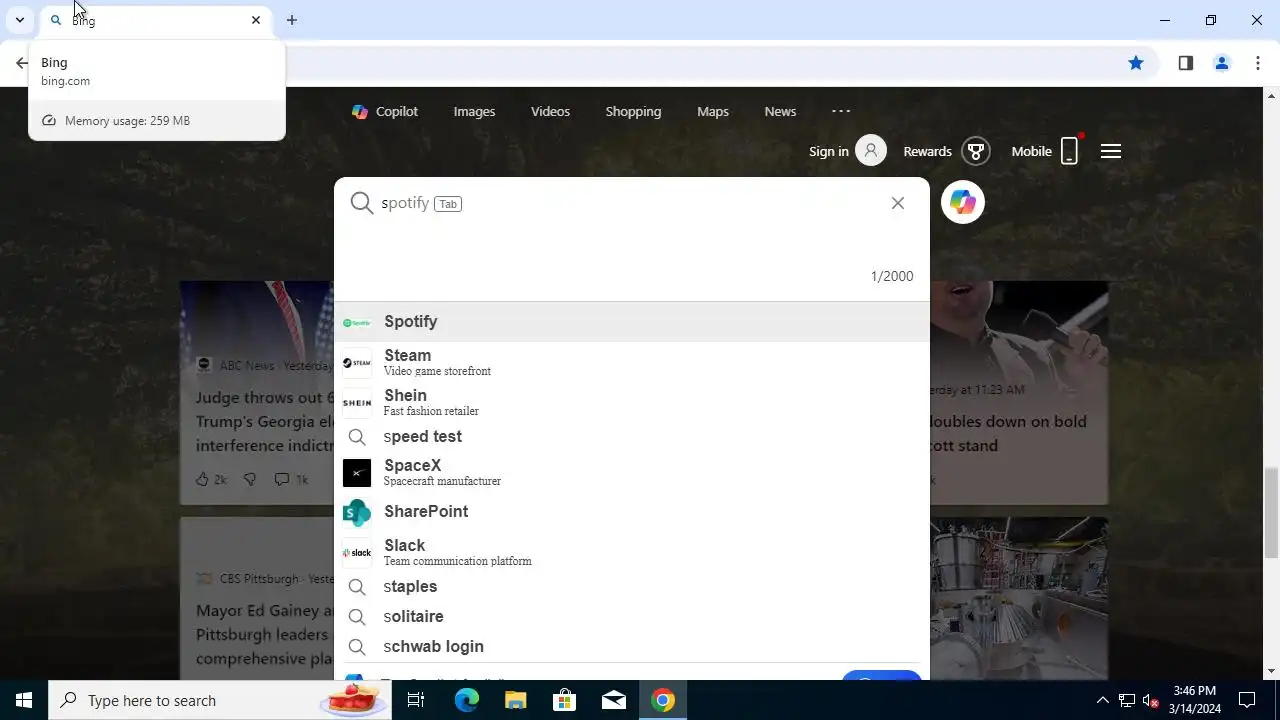The image size is (1280, 720).
Task: Select the speed test suggestion
Action: click(x=632, y=437)
